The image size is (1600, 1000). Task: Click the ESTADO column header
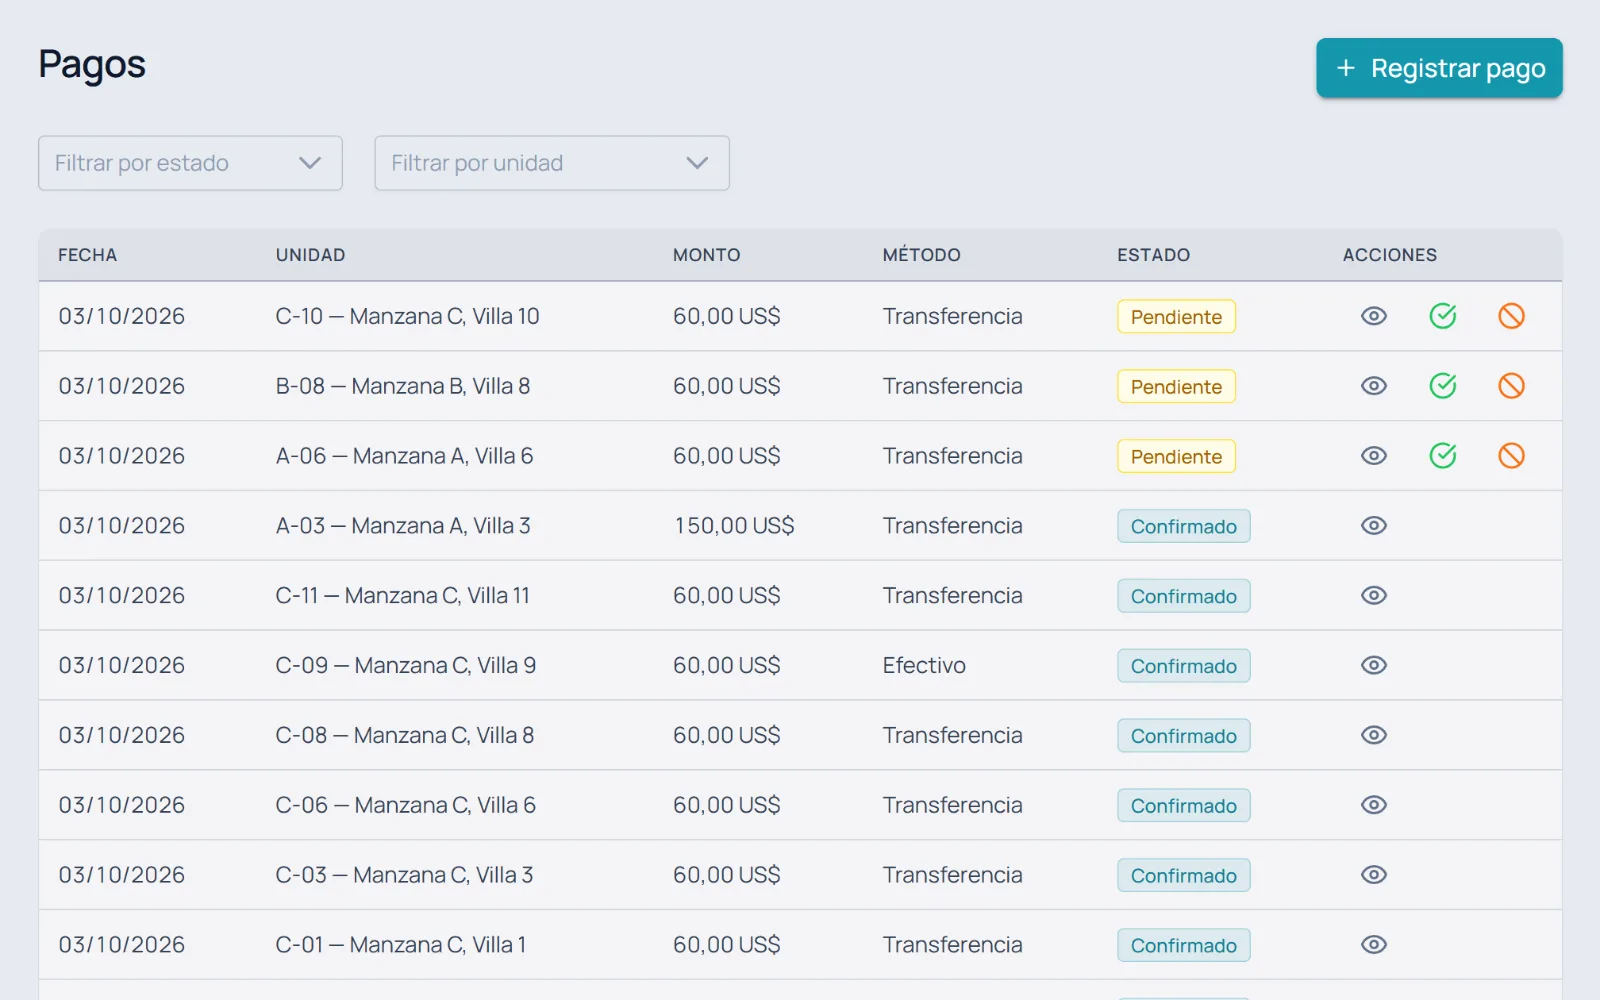click(x=1153, y=255)
